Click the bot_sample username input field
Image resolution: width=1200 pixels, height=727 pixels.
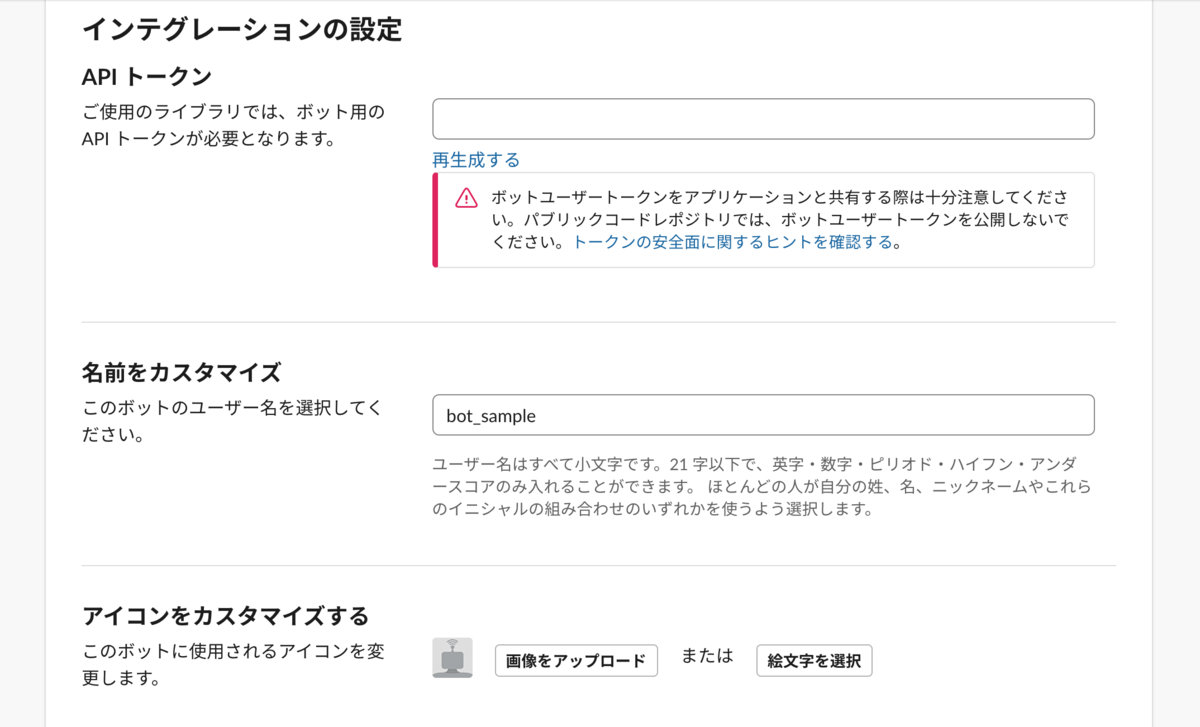click(x=763, y=415)
